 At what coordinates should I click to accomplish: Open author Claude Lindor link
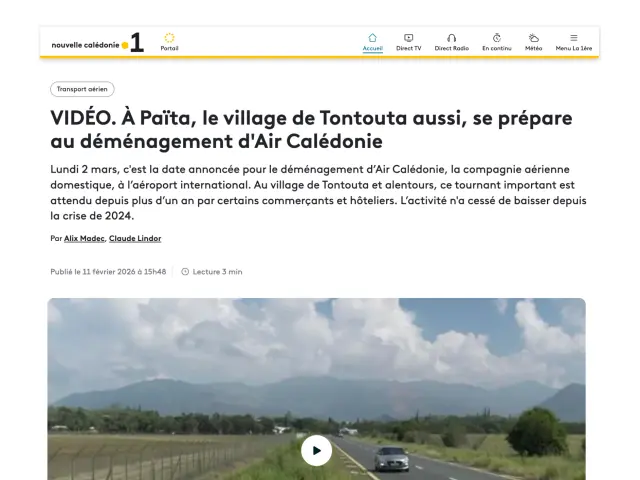coord(135,238)
